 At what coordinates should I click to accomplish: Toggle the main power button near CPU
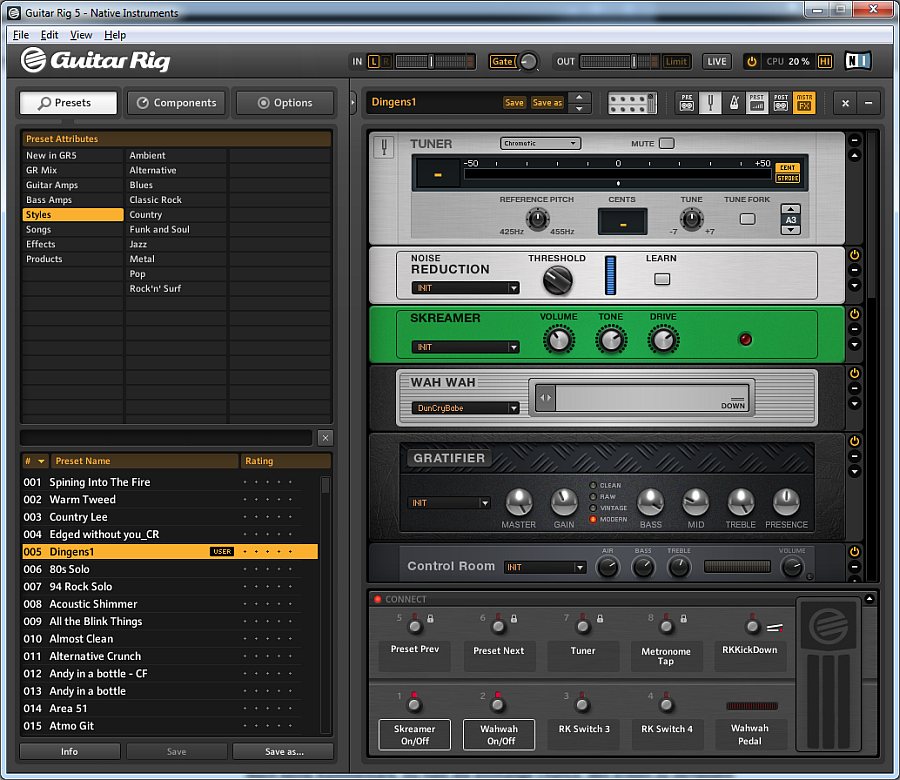pos(751,61)
